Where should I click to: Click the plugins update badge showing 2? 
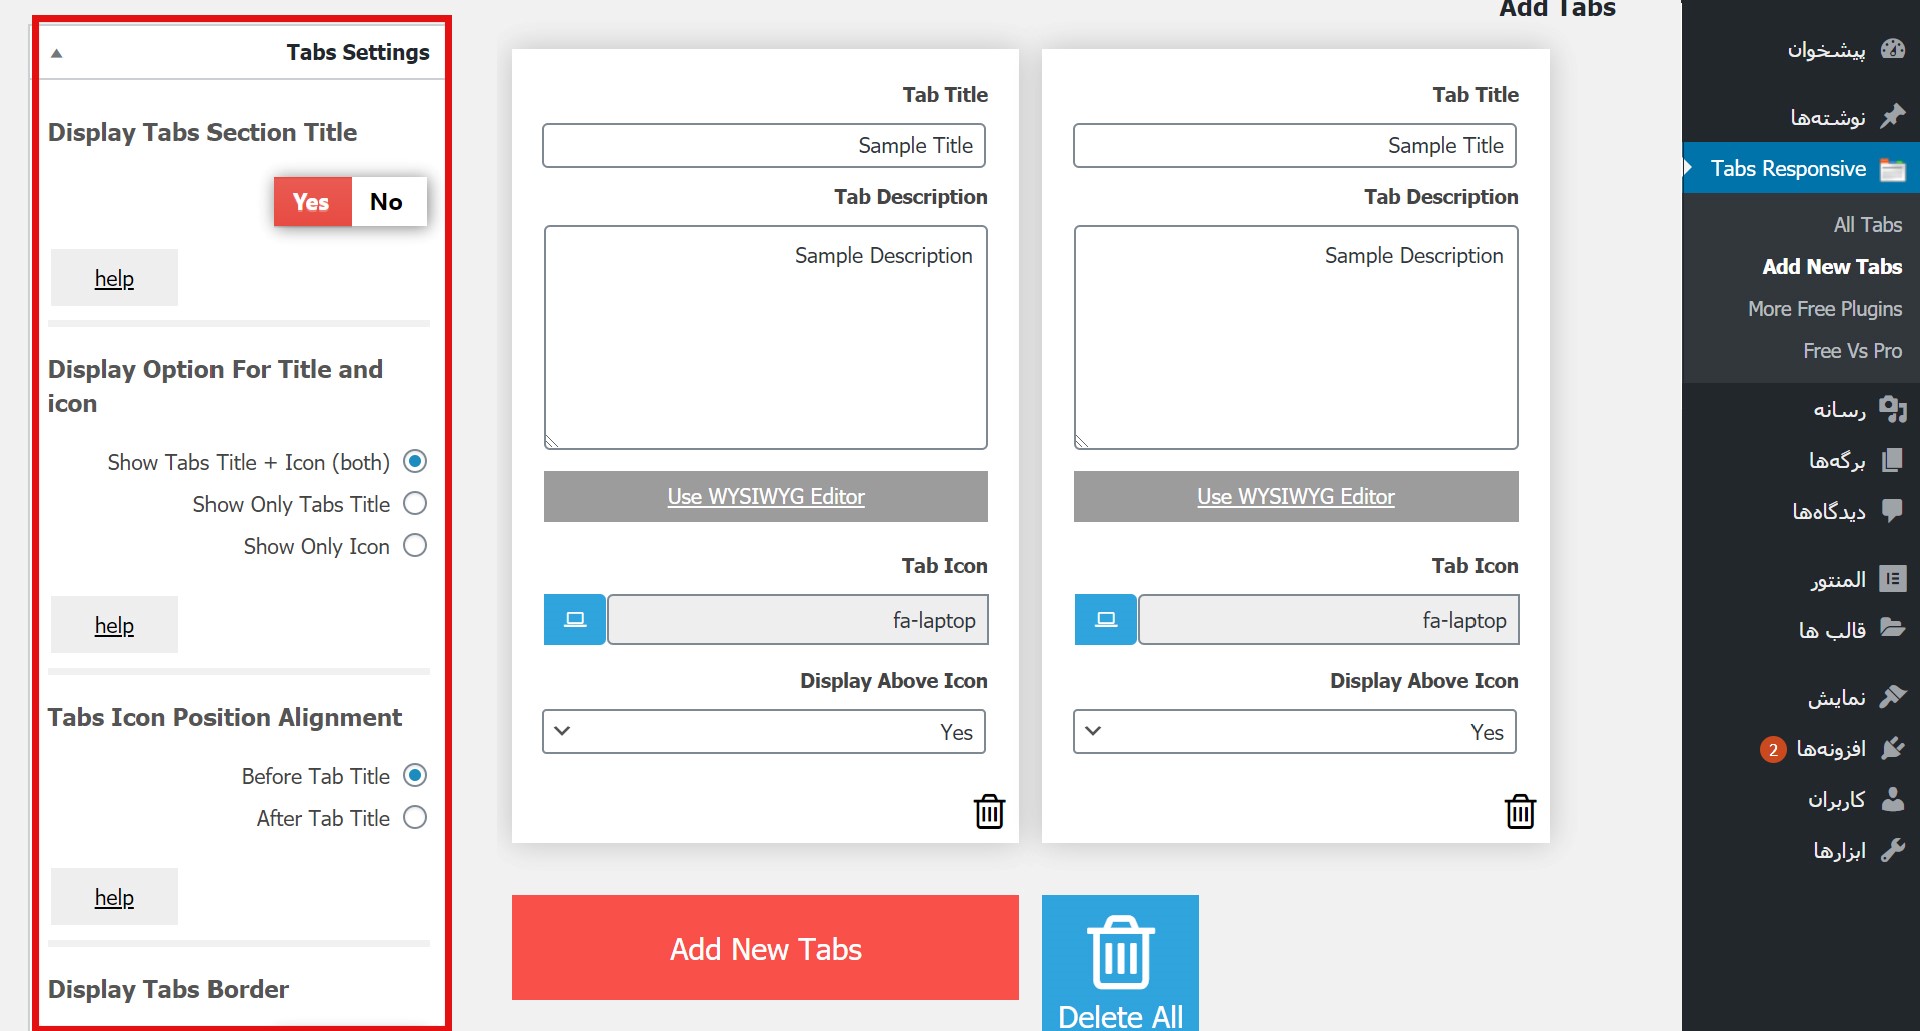click(x=1773, y=749)
